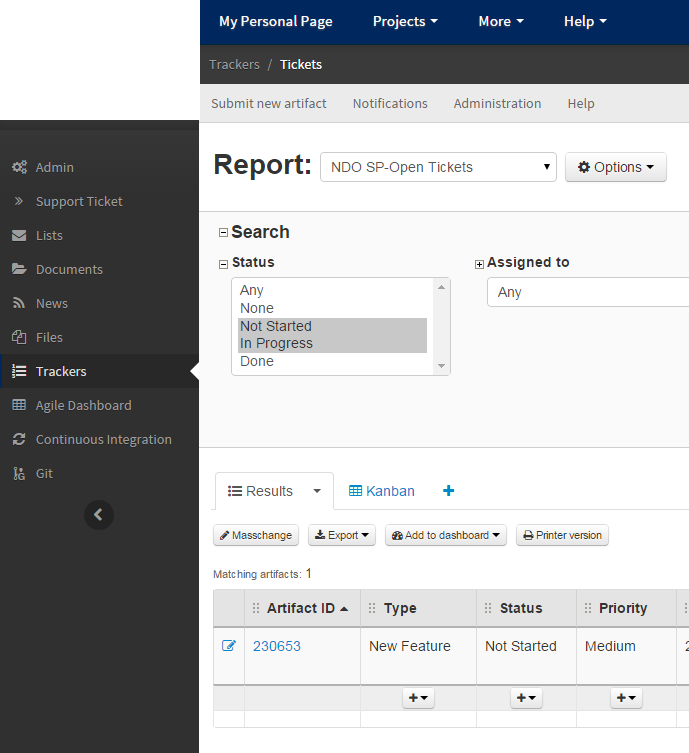Click the grip icon beside Status column header
Screen dimensions: 689x753
(488, 608)
